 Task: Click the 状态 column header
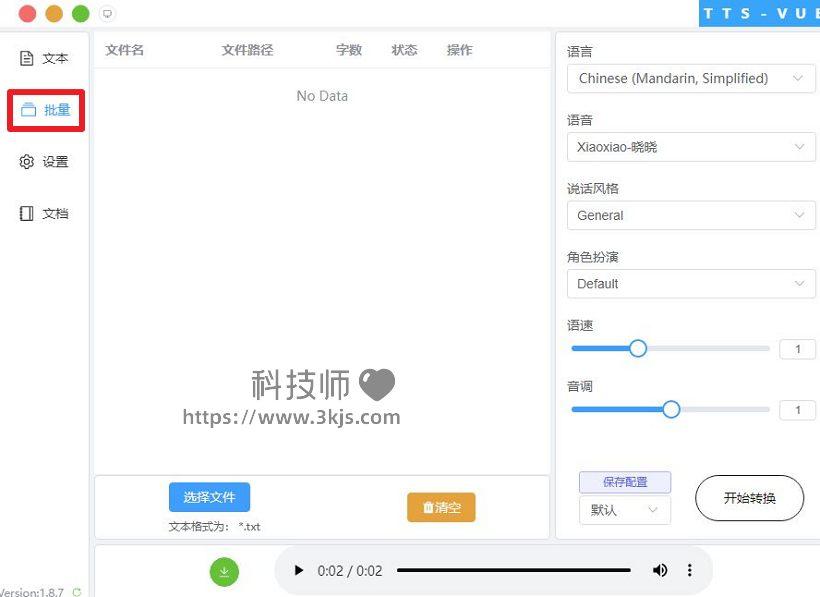click(404, 50)
